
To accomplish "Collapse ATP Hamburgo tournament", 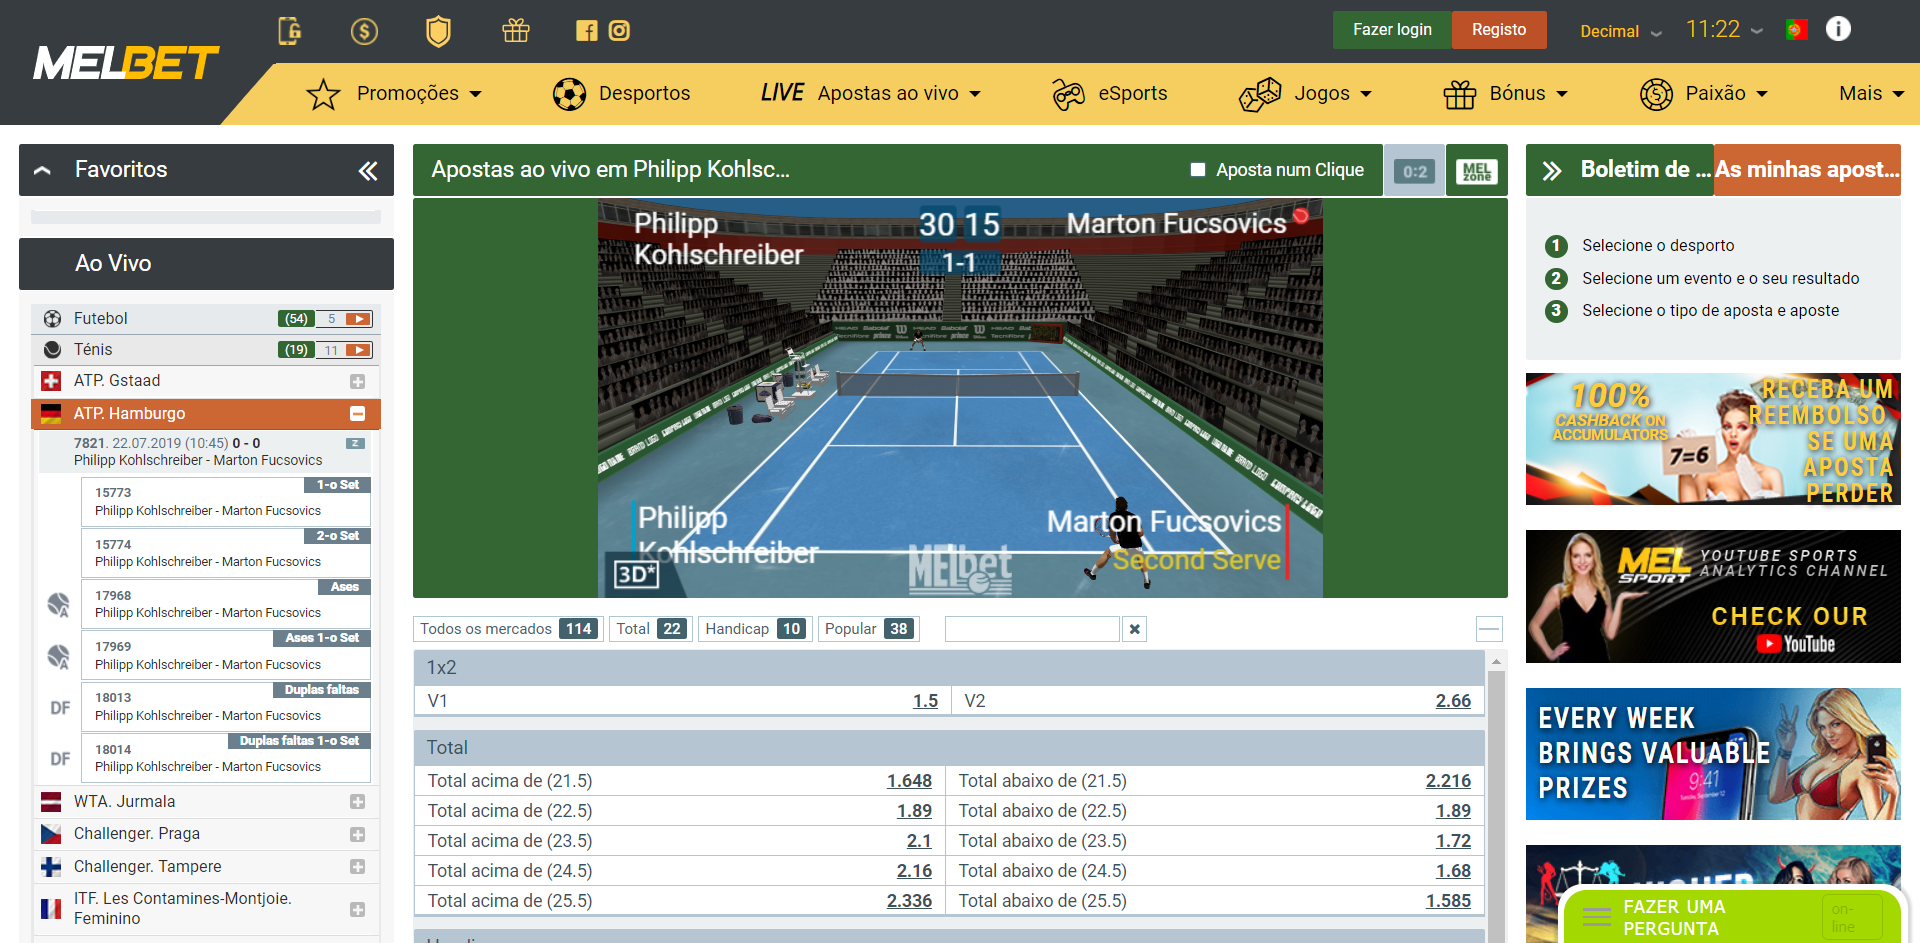I will coord(358,414).
